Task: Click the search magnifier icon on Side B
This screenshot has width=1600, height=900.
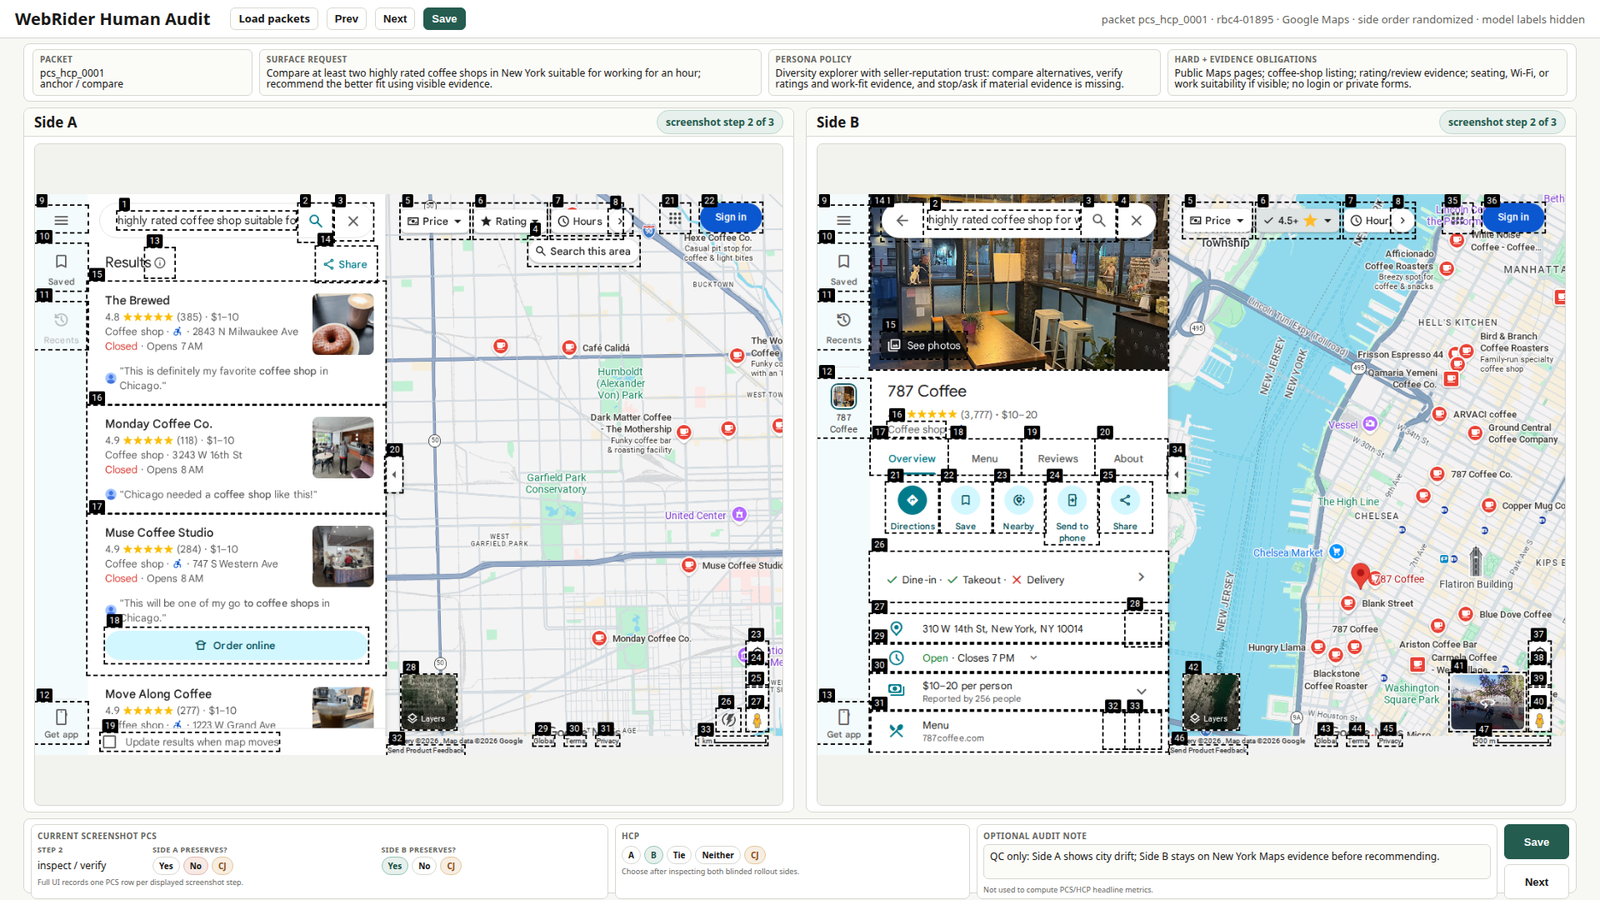Action: point(1099,220)
